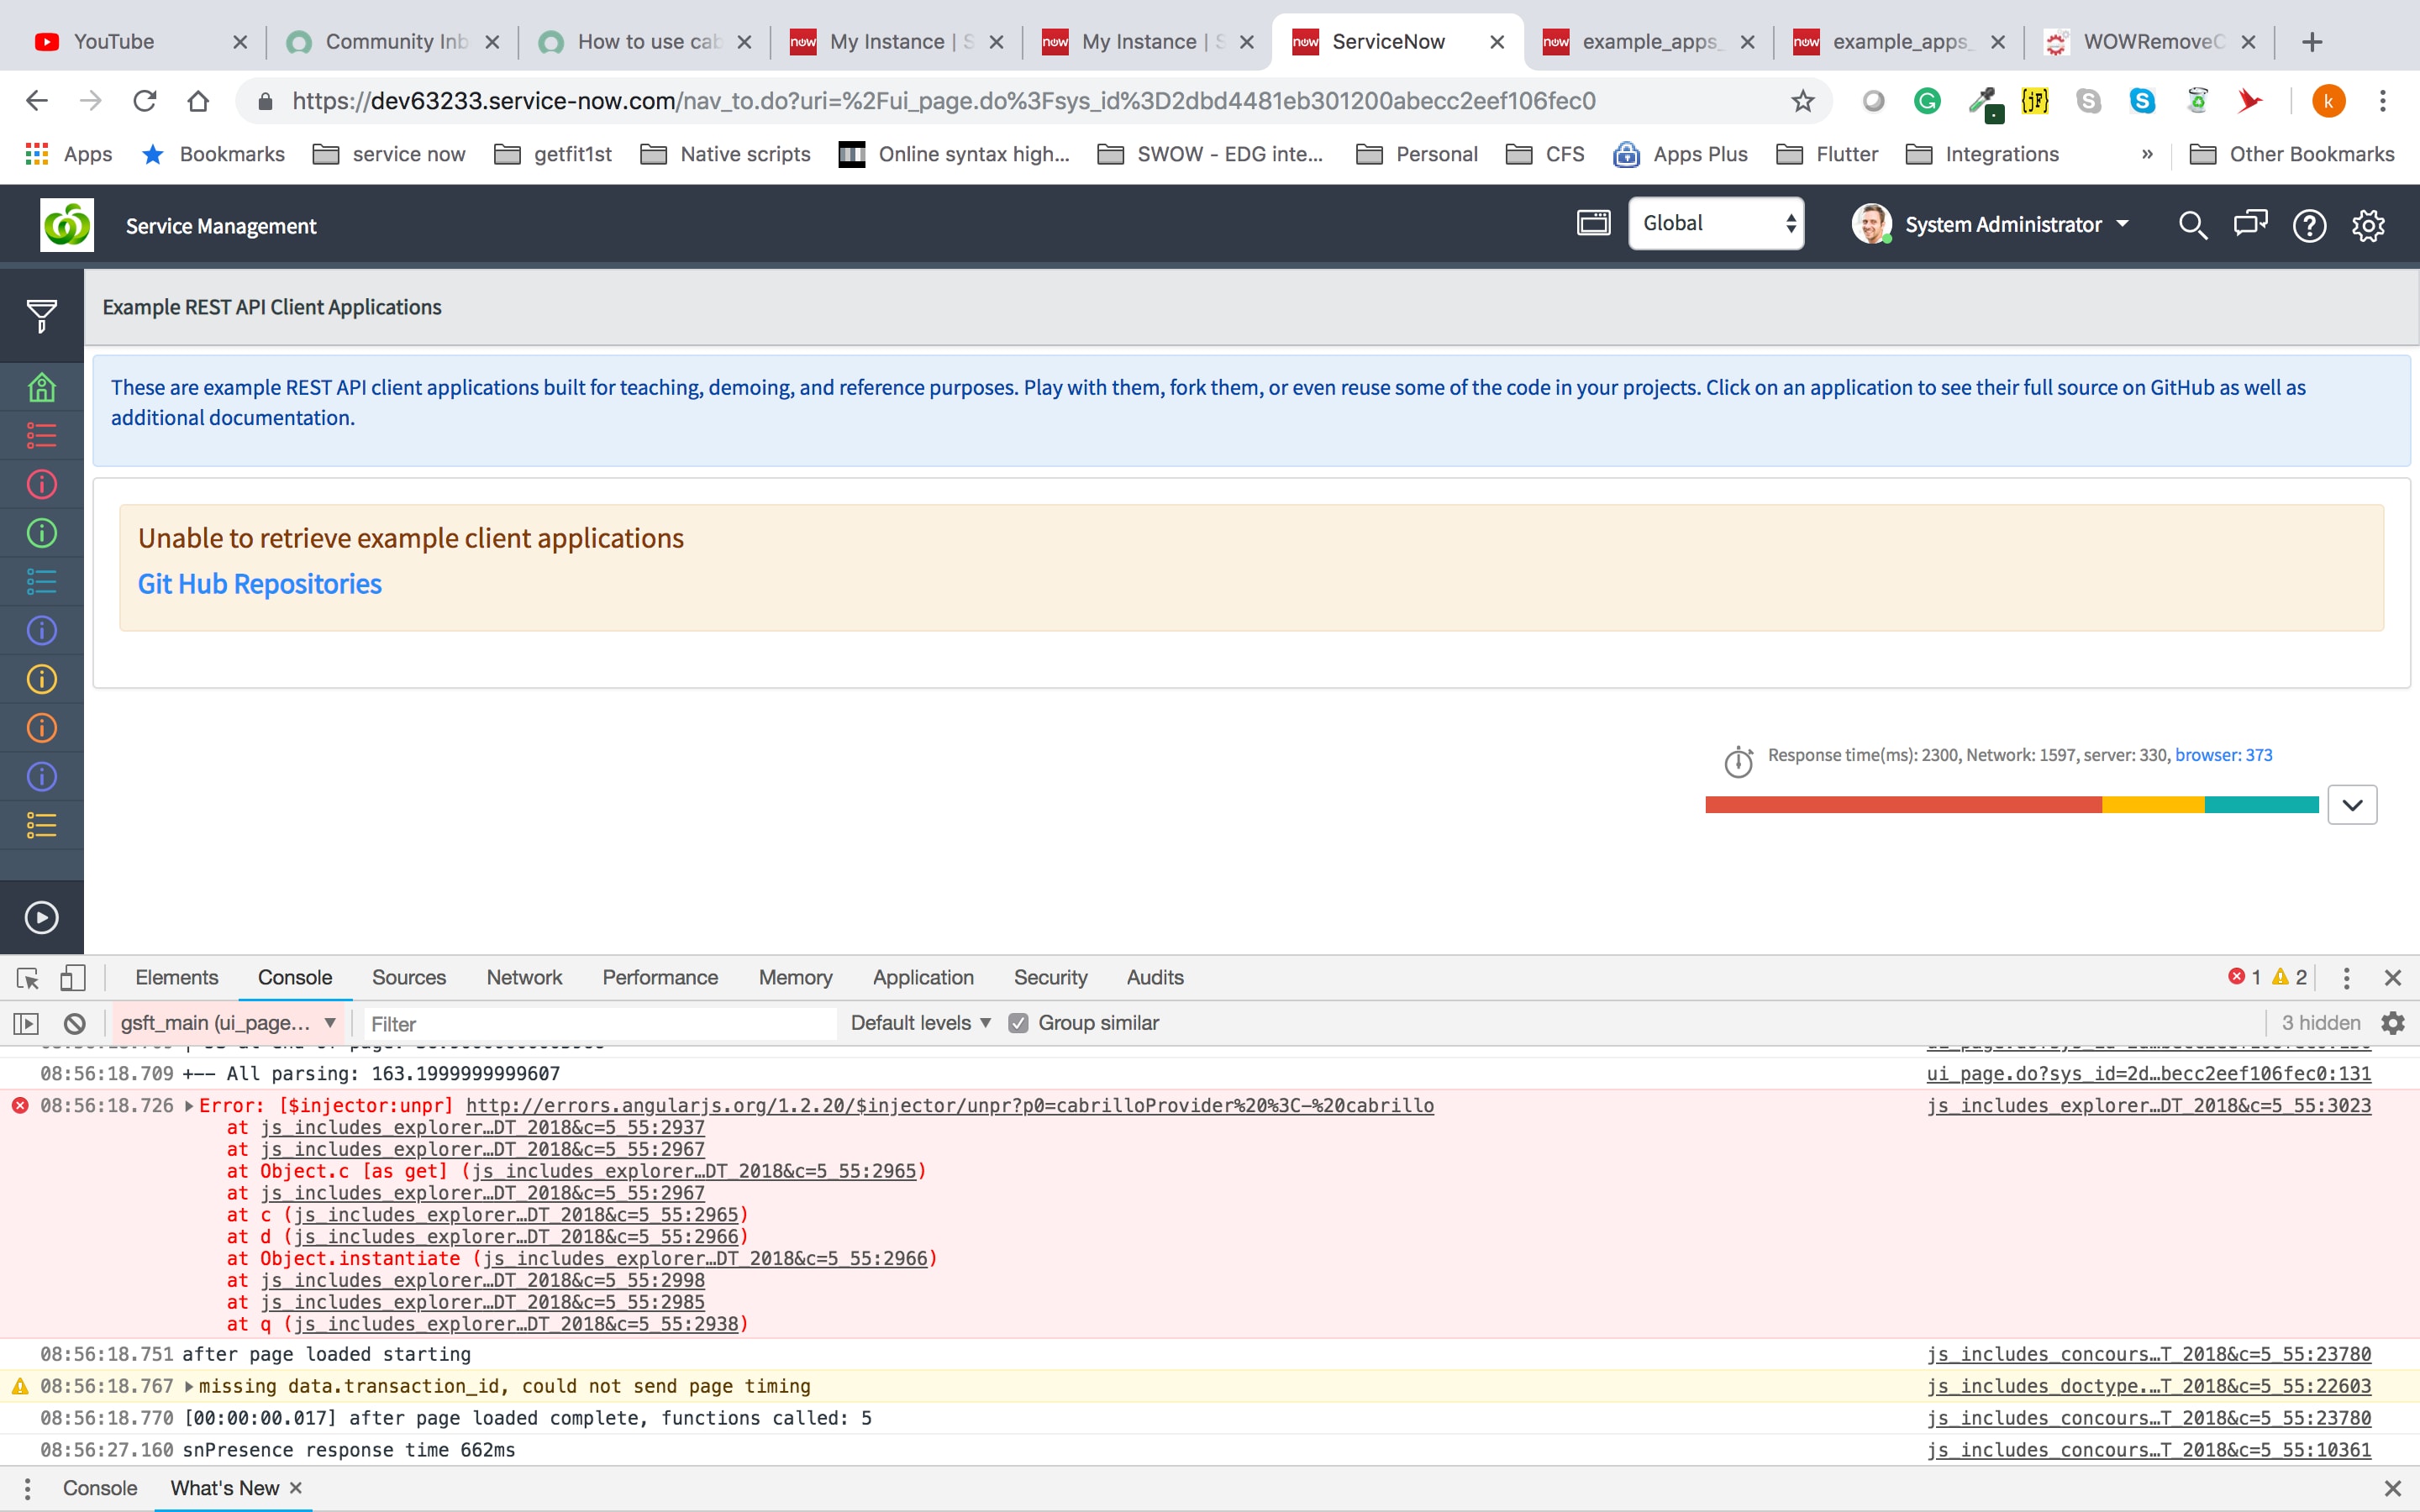This screenshot has height=1512, width=2420.
Task: Open the red list icon in sidebar
Action: 41,436
